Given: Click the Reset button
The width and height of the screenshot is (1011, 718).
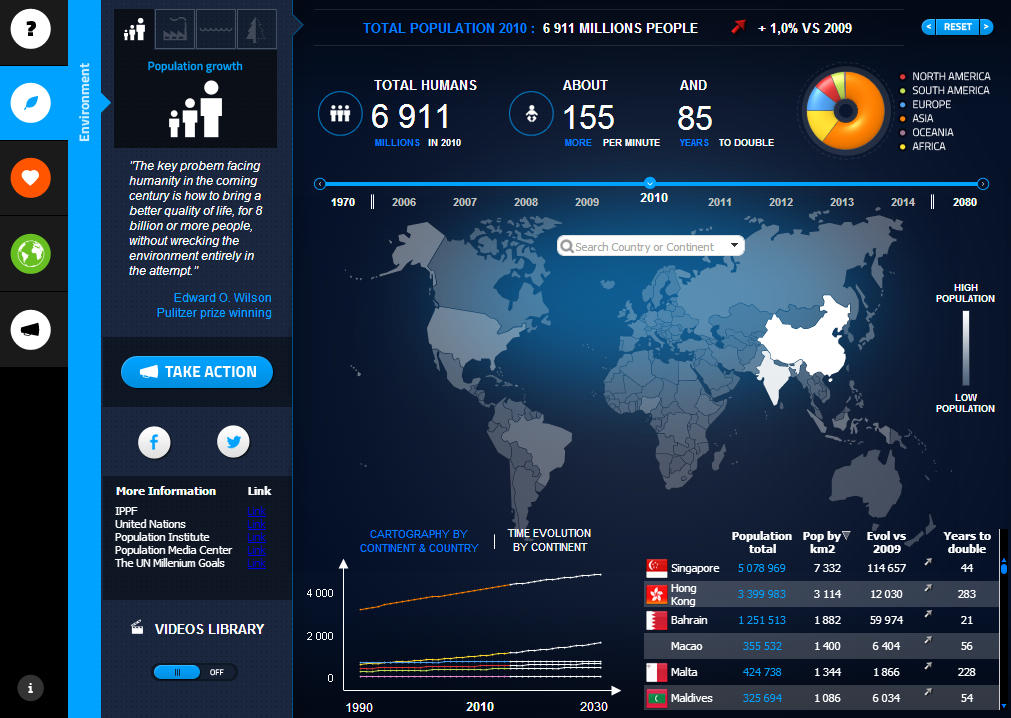Looking at the screenshot, I should [957, 27].
